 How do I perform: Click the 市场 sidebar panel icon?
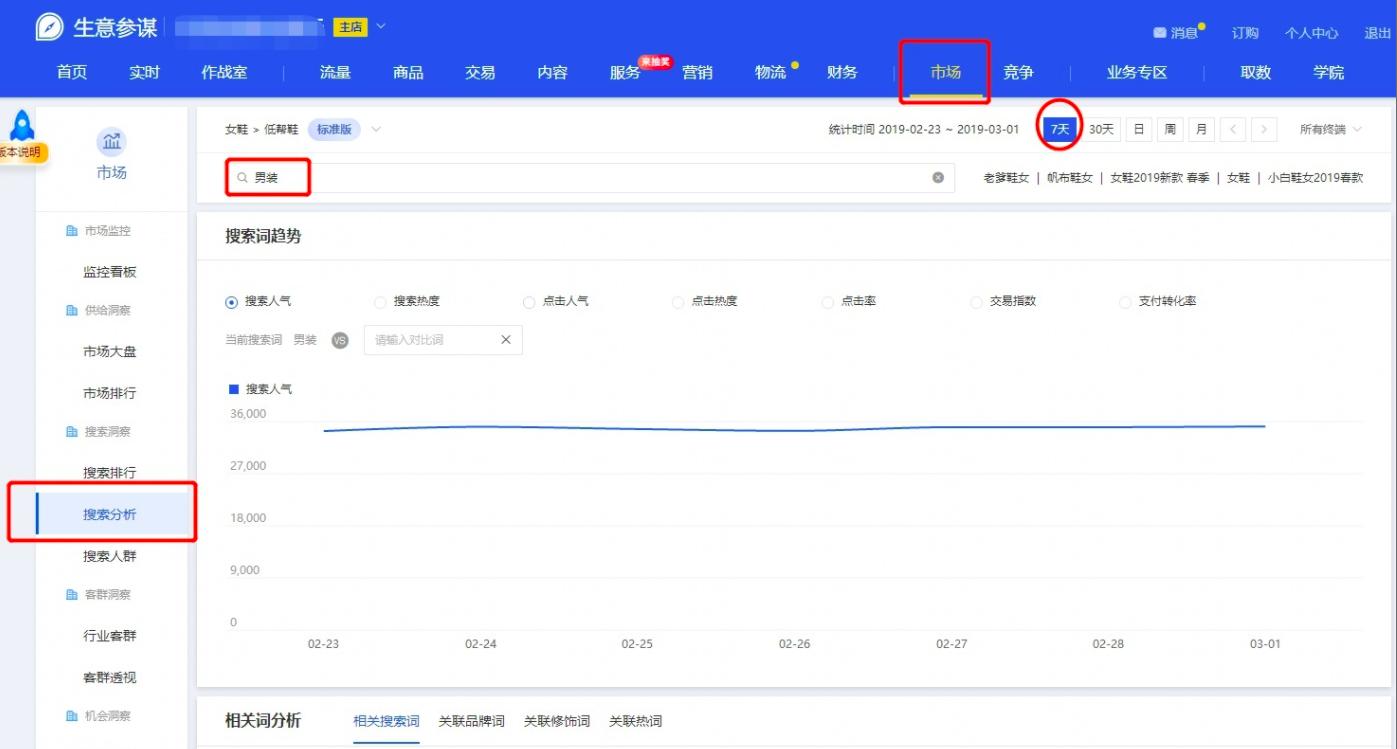(x=111, y=143)
